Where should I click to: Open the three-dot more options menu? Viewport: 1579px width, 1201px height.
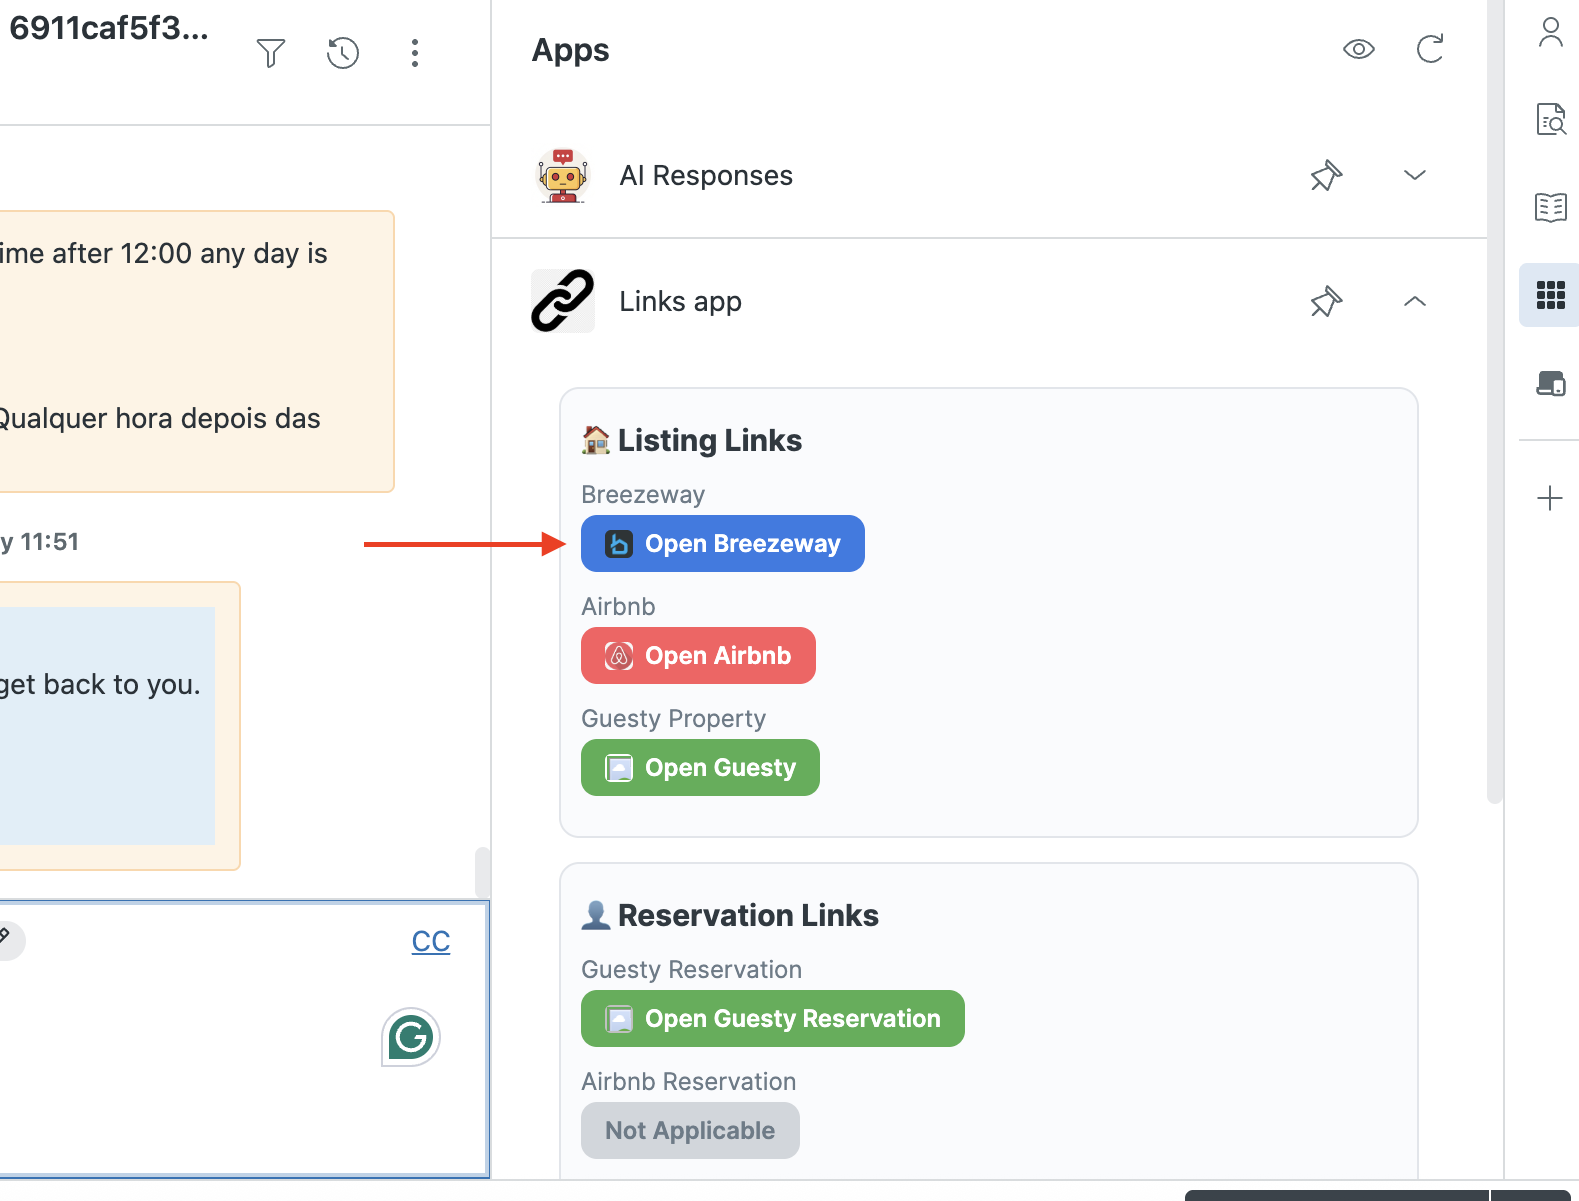click(x=415, y=52)
